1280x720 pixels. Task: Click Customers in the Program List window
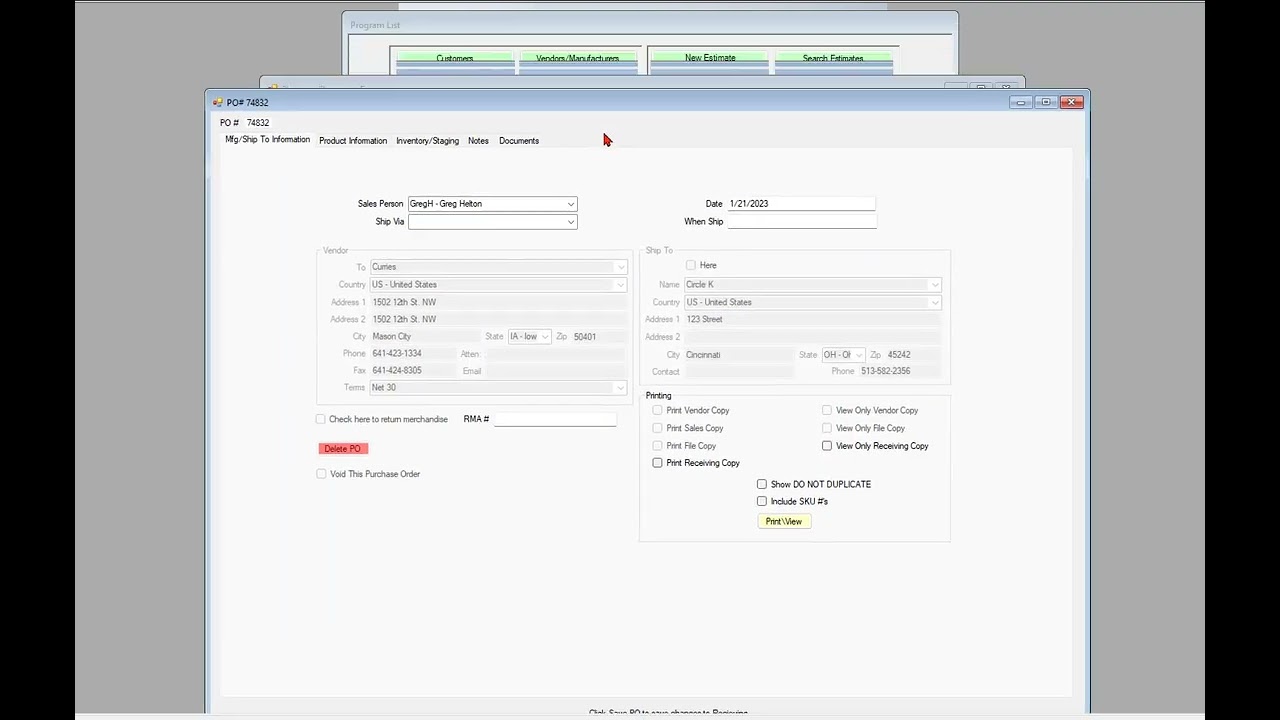tap(455, 58)
